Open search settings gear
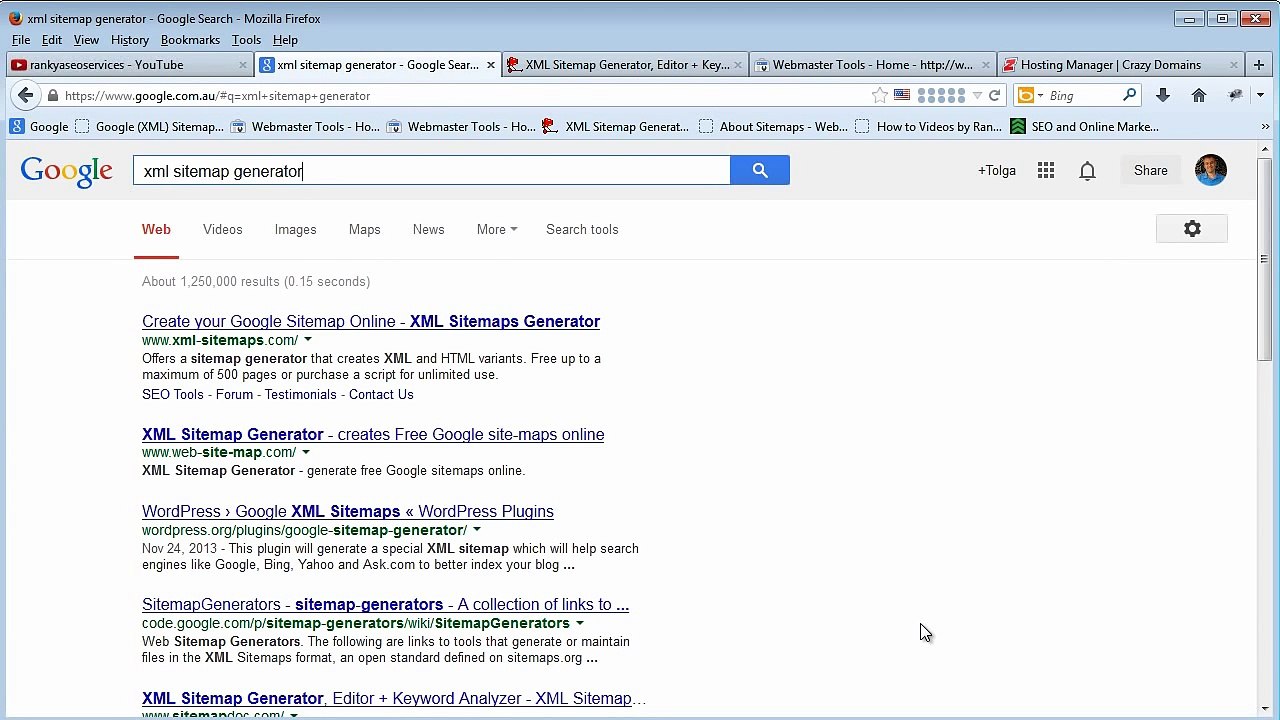Image resolution: width=1280 pixels, height=720 pixels. tap(1192, 229)
